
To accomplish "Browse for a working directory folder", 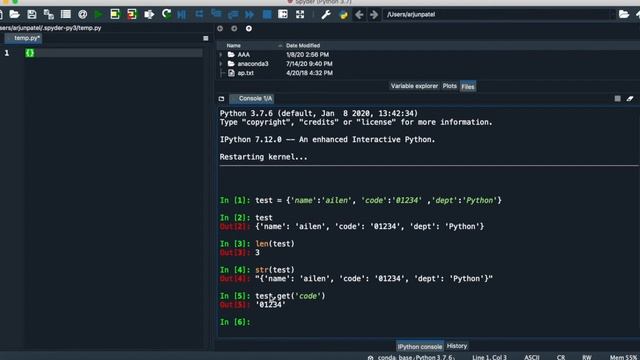I will click(x=624, y=15).
